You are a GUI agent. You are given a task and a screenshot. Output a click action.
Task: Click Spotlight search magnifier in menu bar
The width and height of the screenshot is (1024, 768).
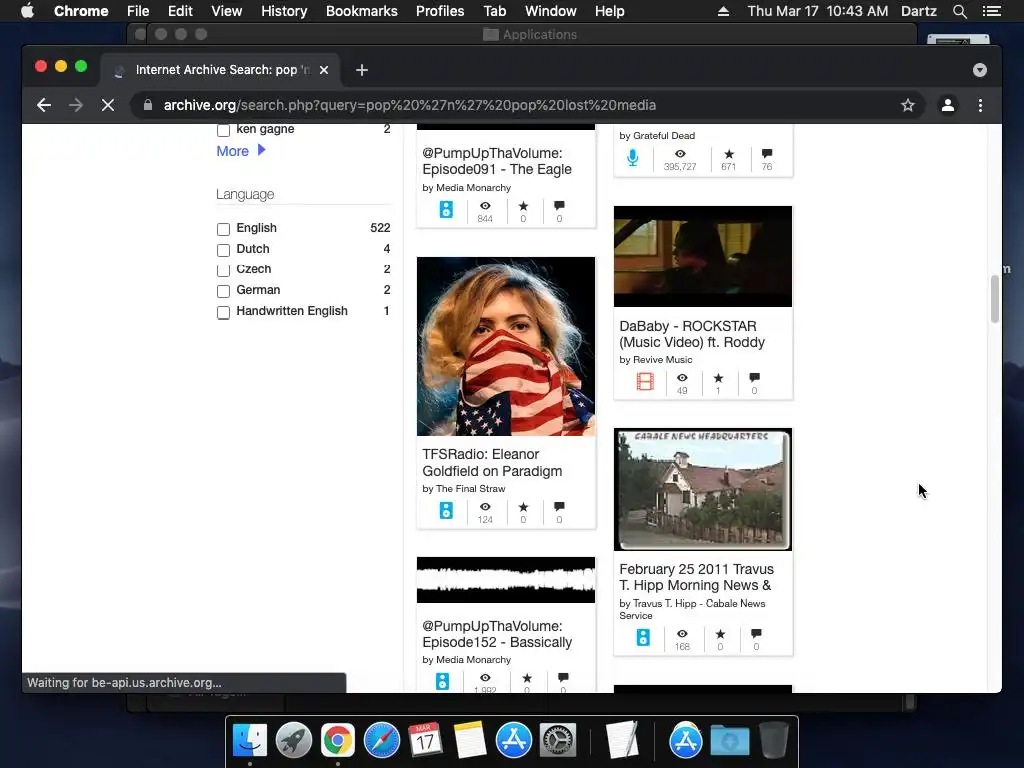[959, 11]
